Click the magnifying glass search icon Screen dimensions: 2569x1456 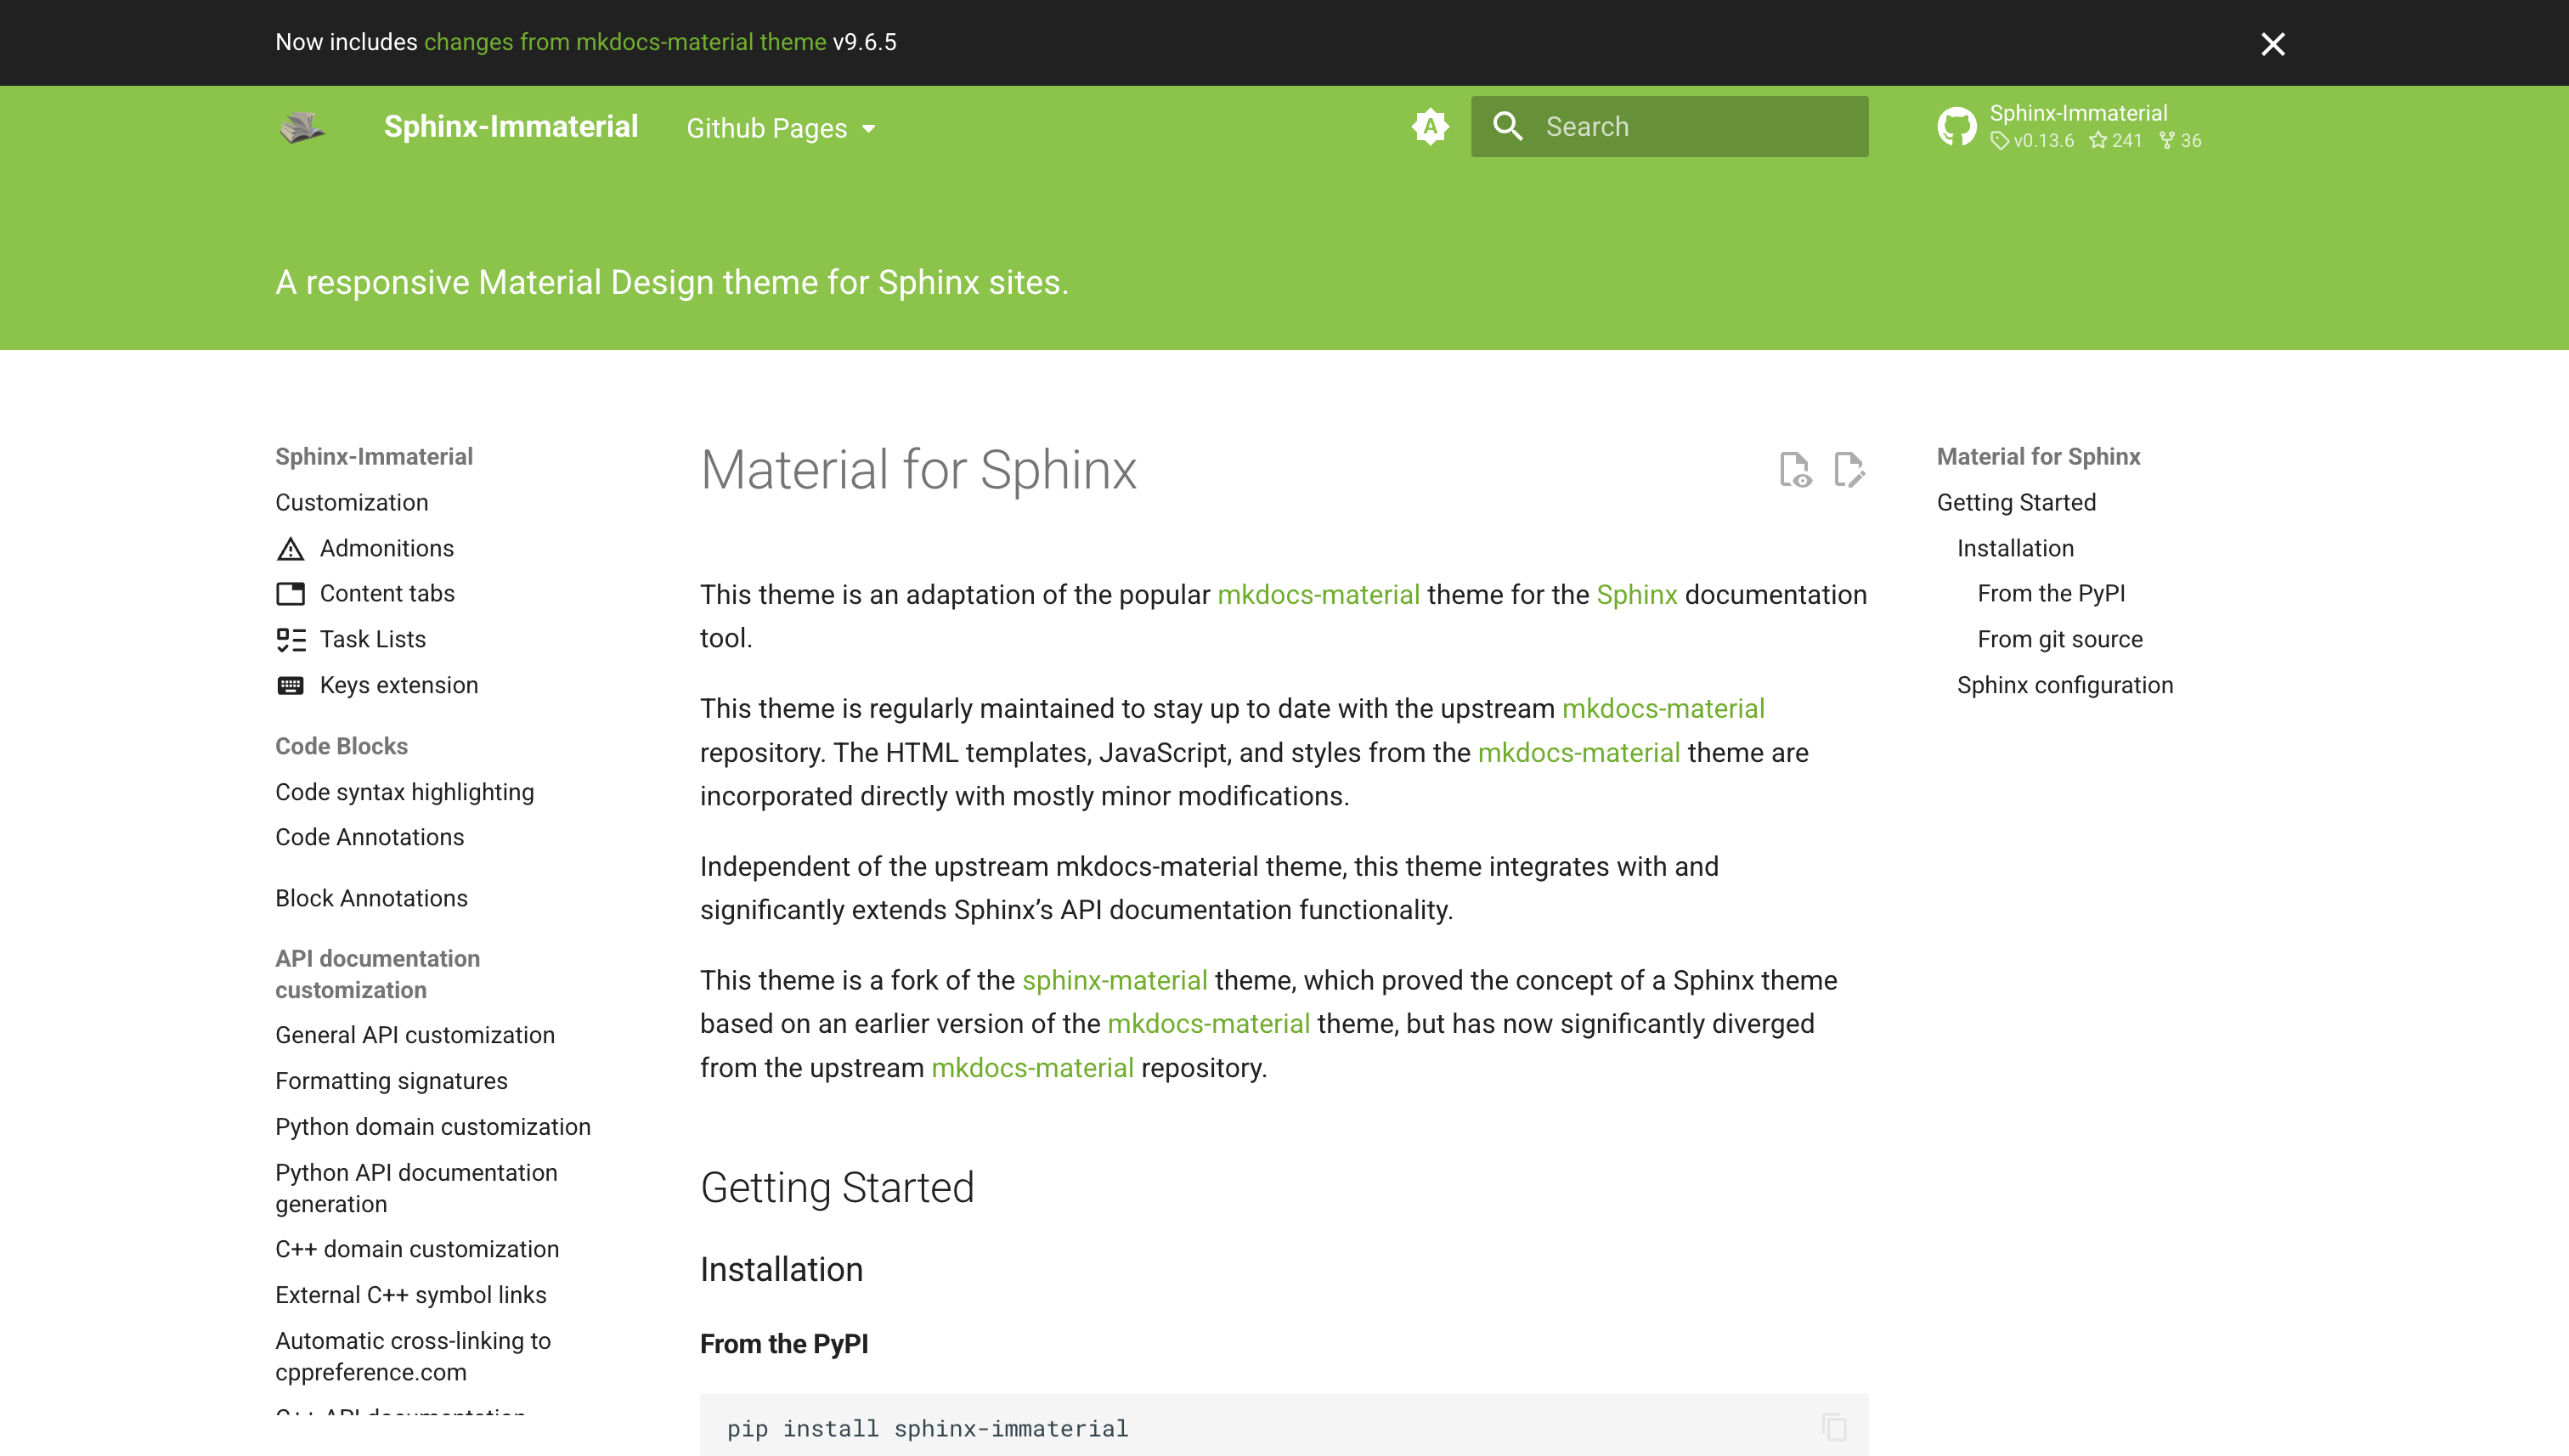click(x=1507, y=126)
